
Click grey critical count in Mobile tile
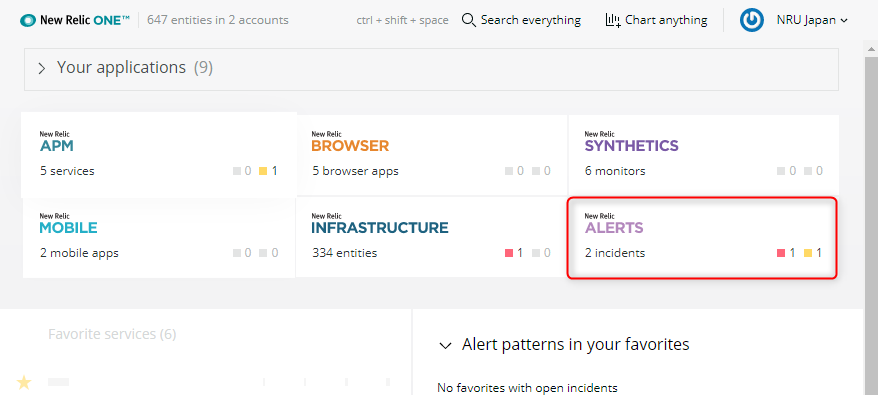pos(242,253)
